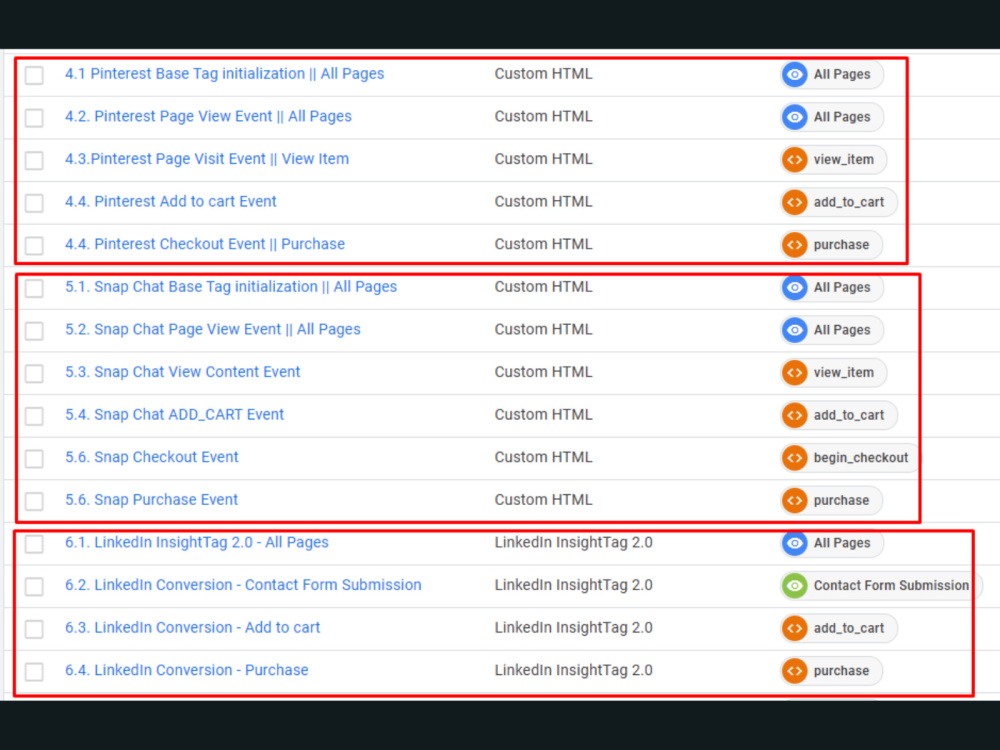This screenshot has width=1000, height=750.
Task: Click the code icon on Pinterest view_item trigger
Action: [x=794, y=159]
